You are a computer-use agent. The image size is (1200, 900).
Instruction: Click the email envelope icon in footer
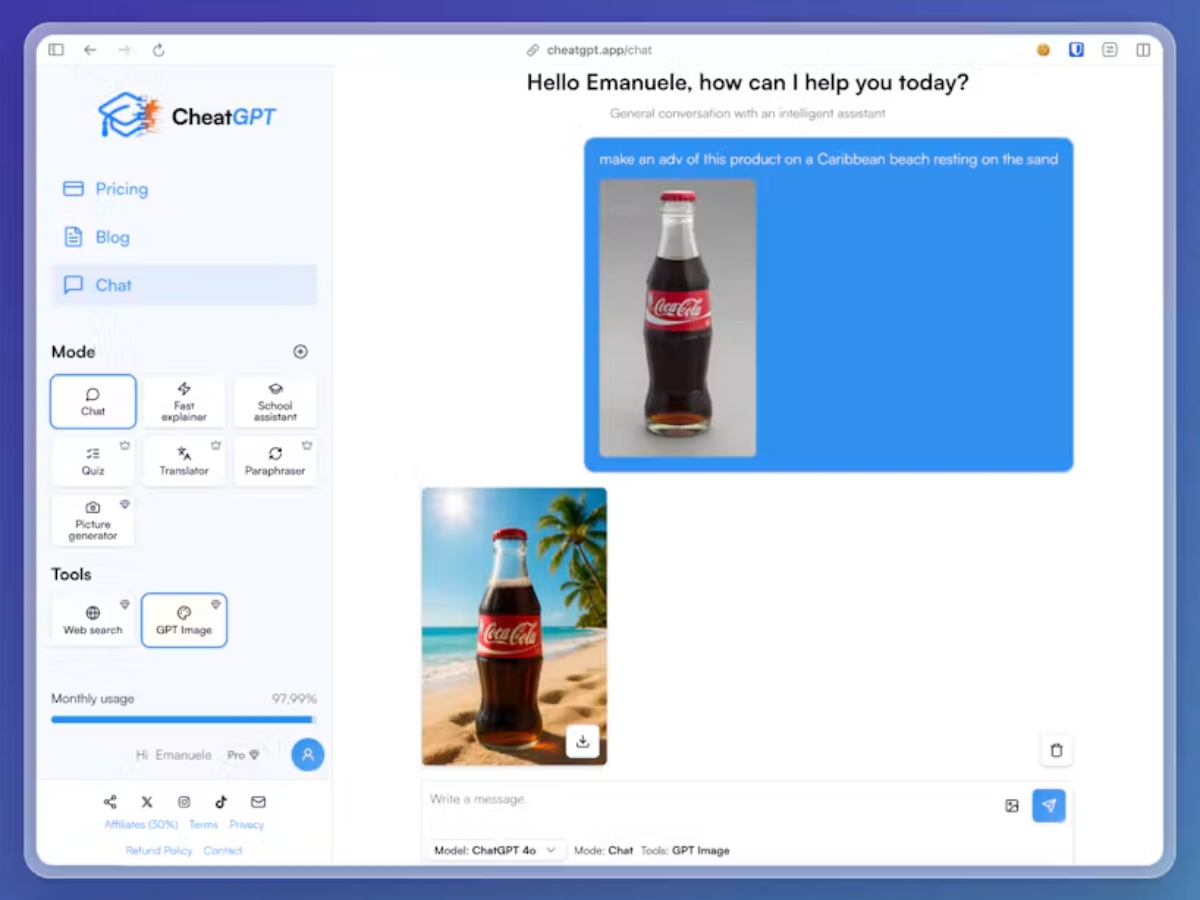[x=258, y=802]
